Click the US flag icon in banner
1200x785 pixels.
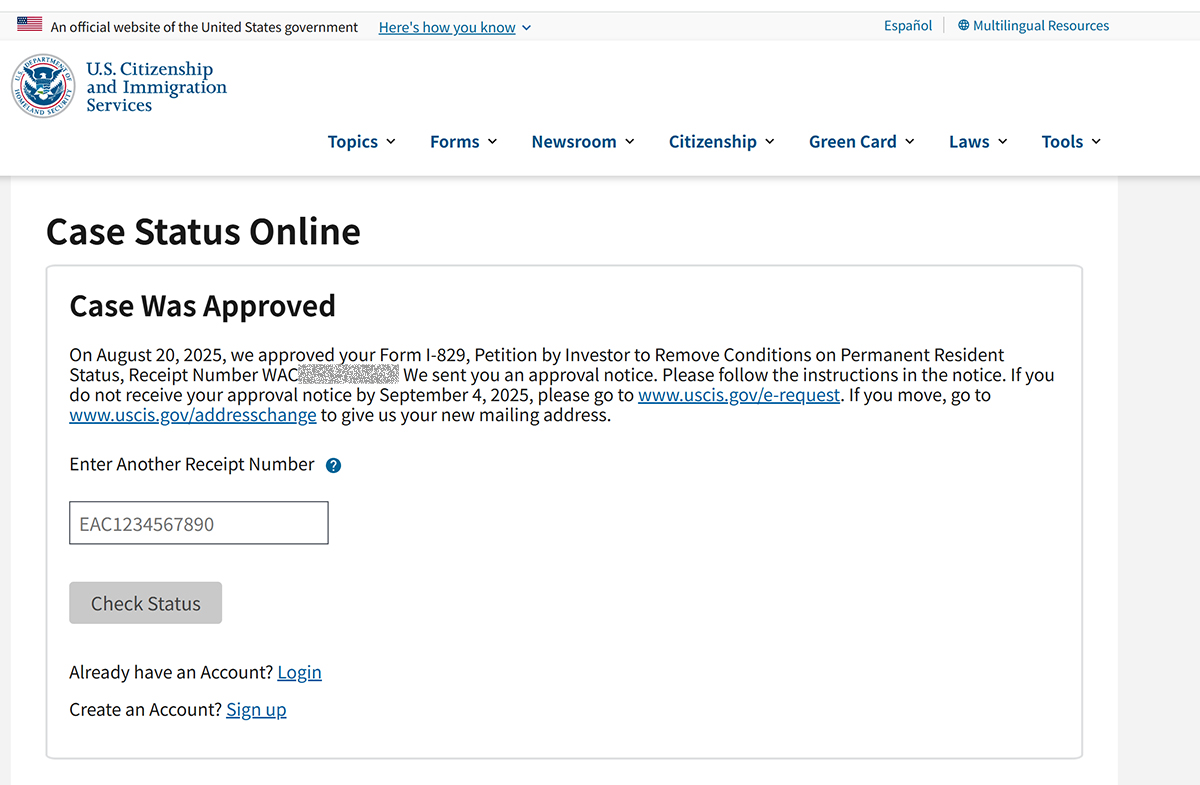[30, 25]
